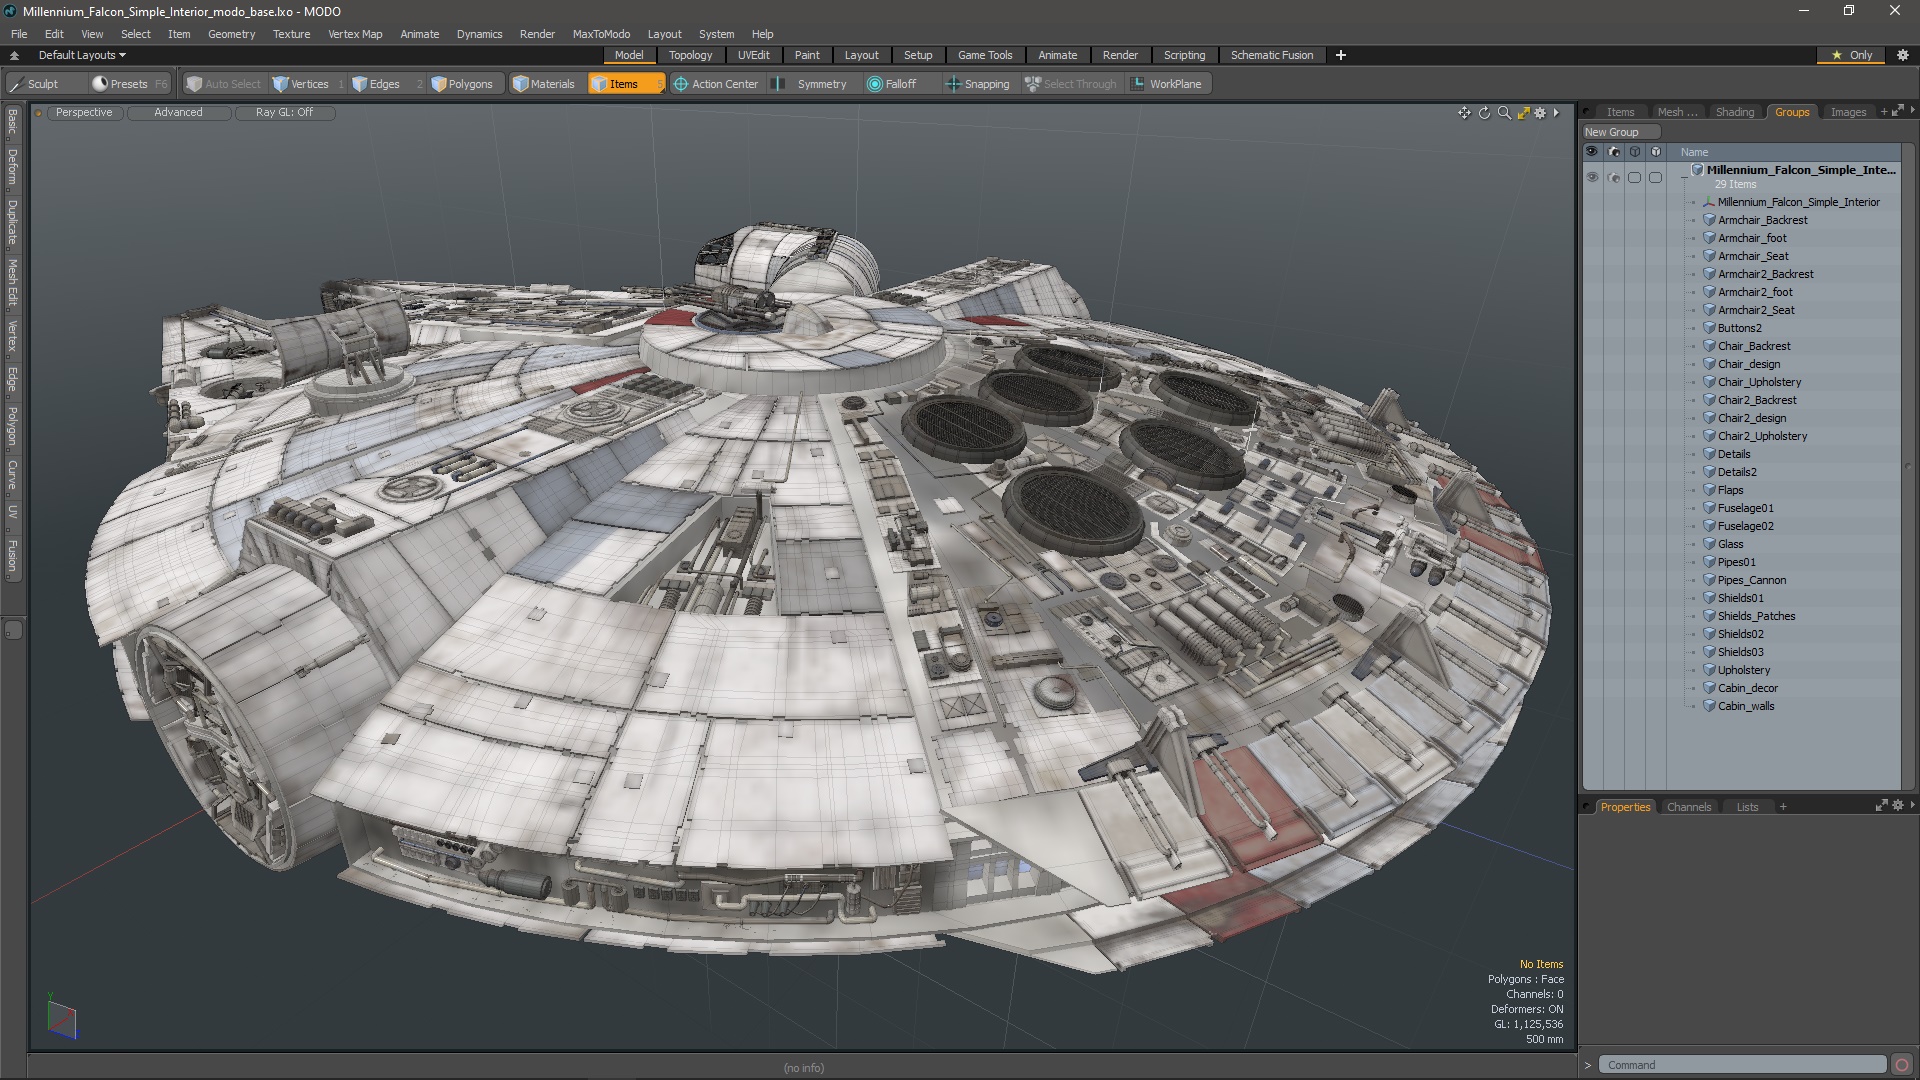Toggle the star Only button
The height and width of the screenshot is (1080, 1920).
click(1851, 55)
